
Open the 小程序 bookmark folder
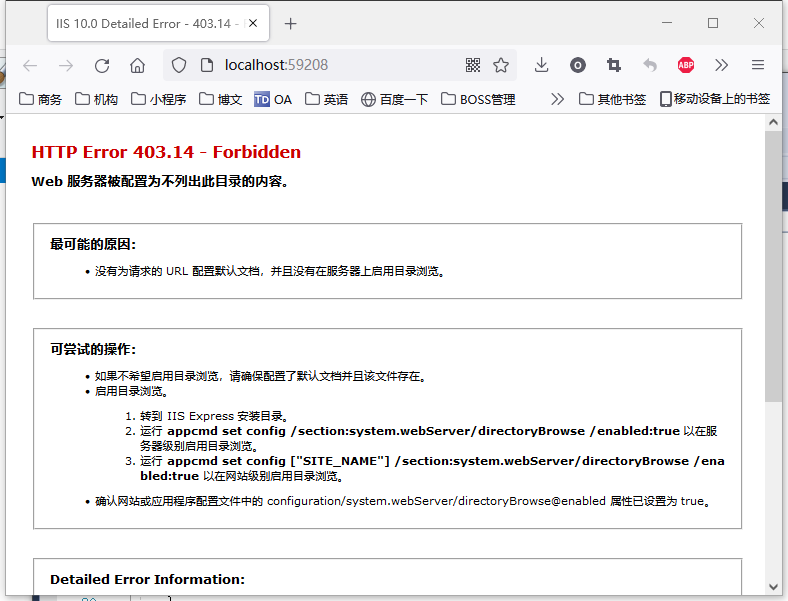point(158,99)
